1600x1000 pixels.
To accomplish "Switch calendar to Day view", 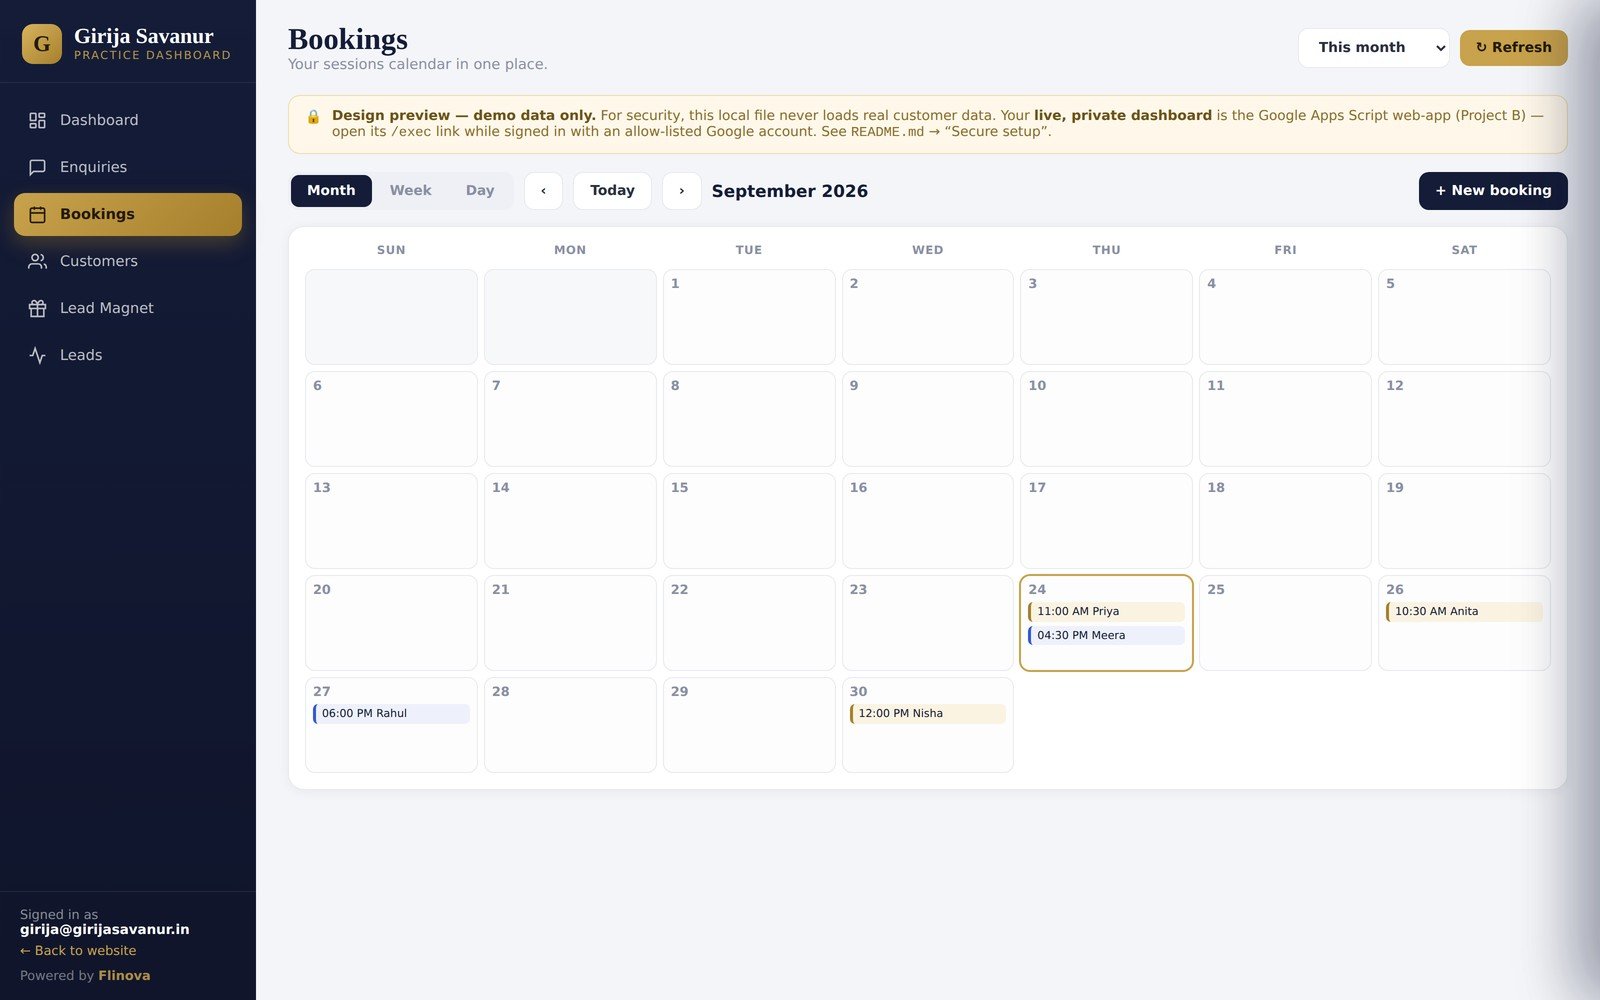I will click(x=480, y=191).
